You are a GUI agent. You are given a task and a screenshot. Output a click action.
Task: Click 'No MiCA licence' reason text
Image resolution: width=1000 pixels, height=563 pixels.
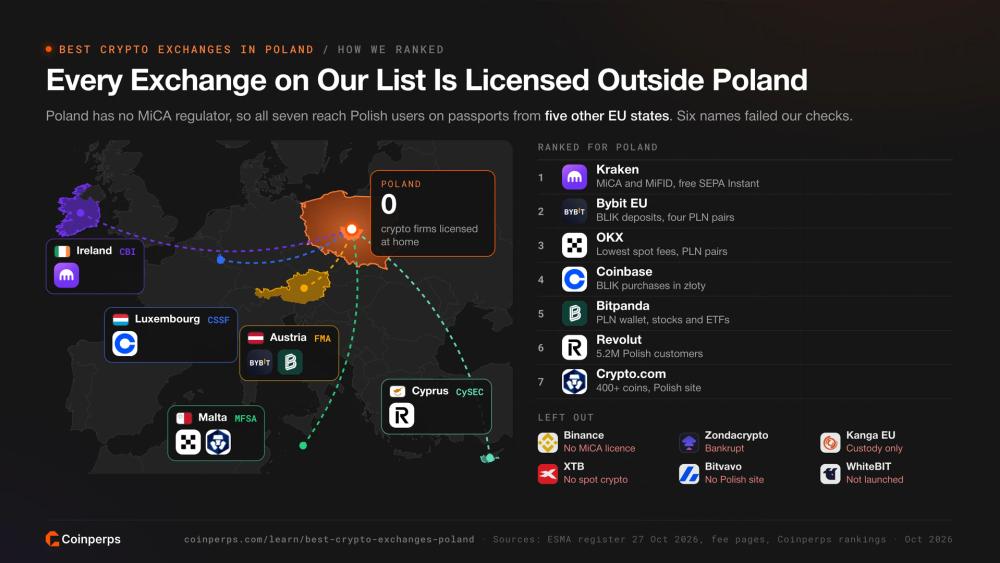[599, 448]
